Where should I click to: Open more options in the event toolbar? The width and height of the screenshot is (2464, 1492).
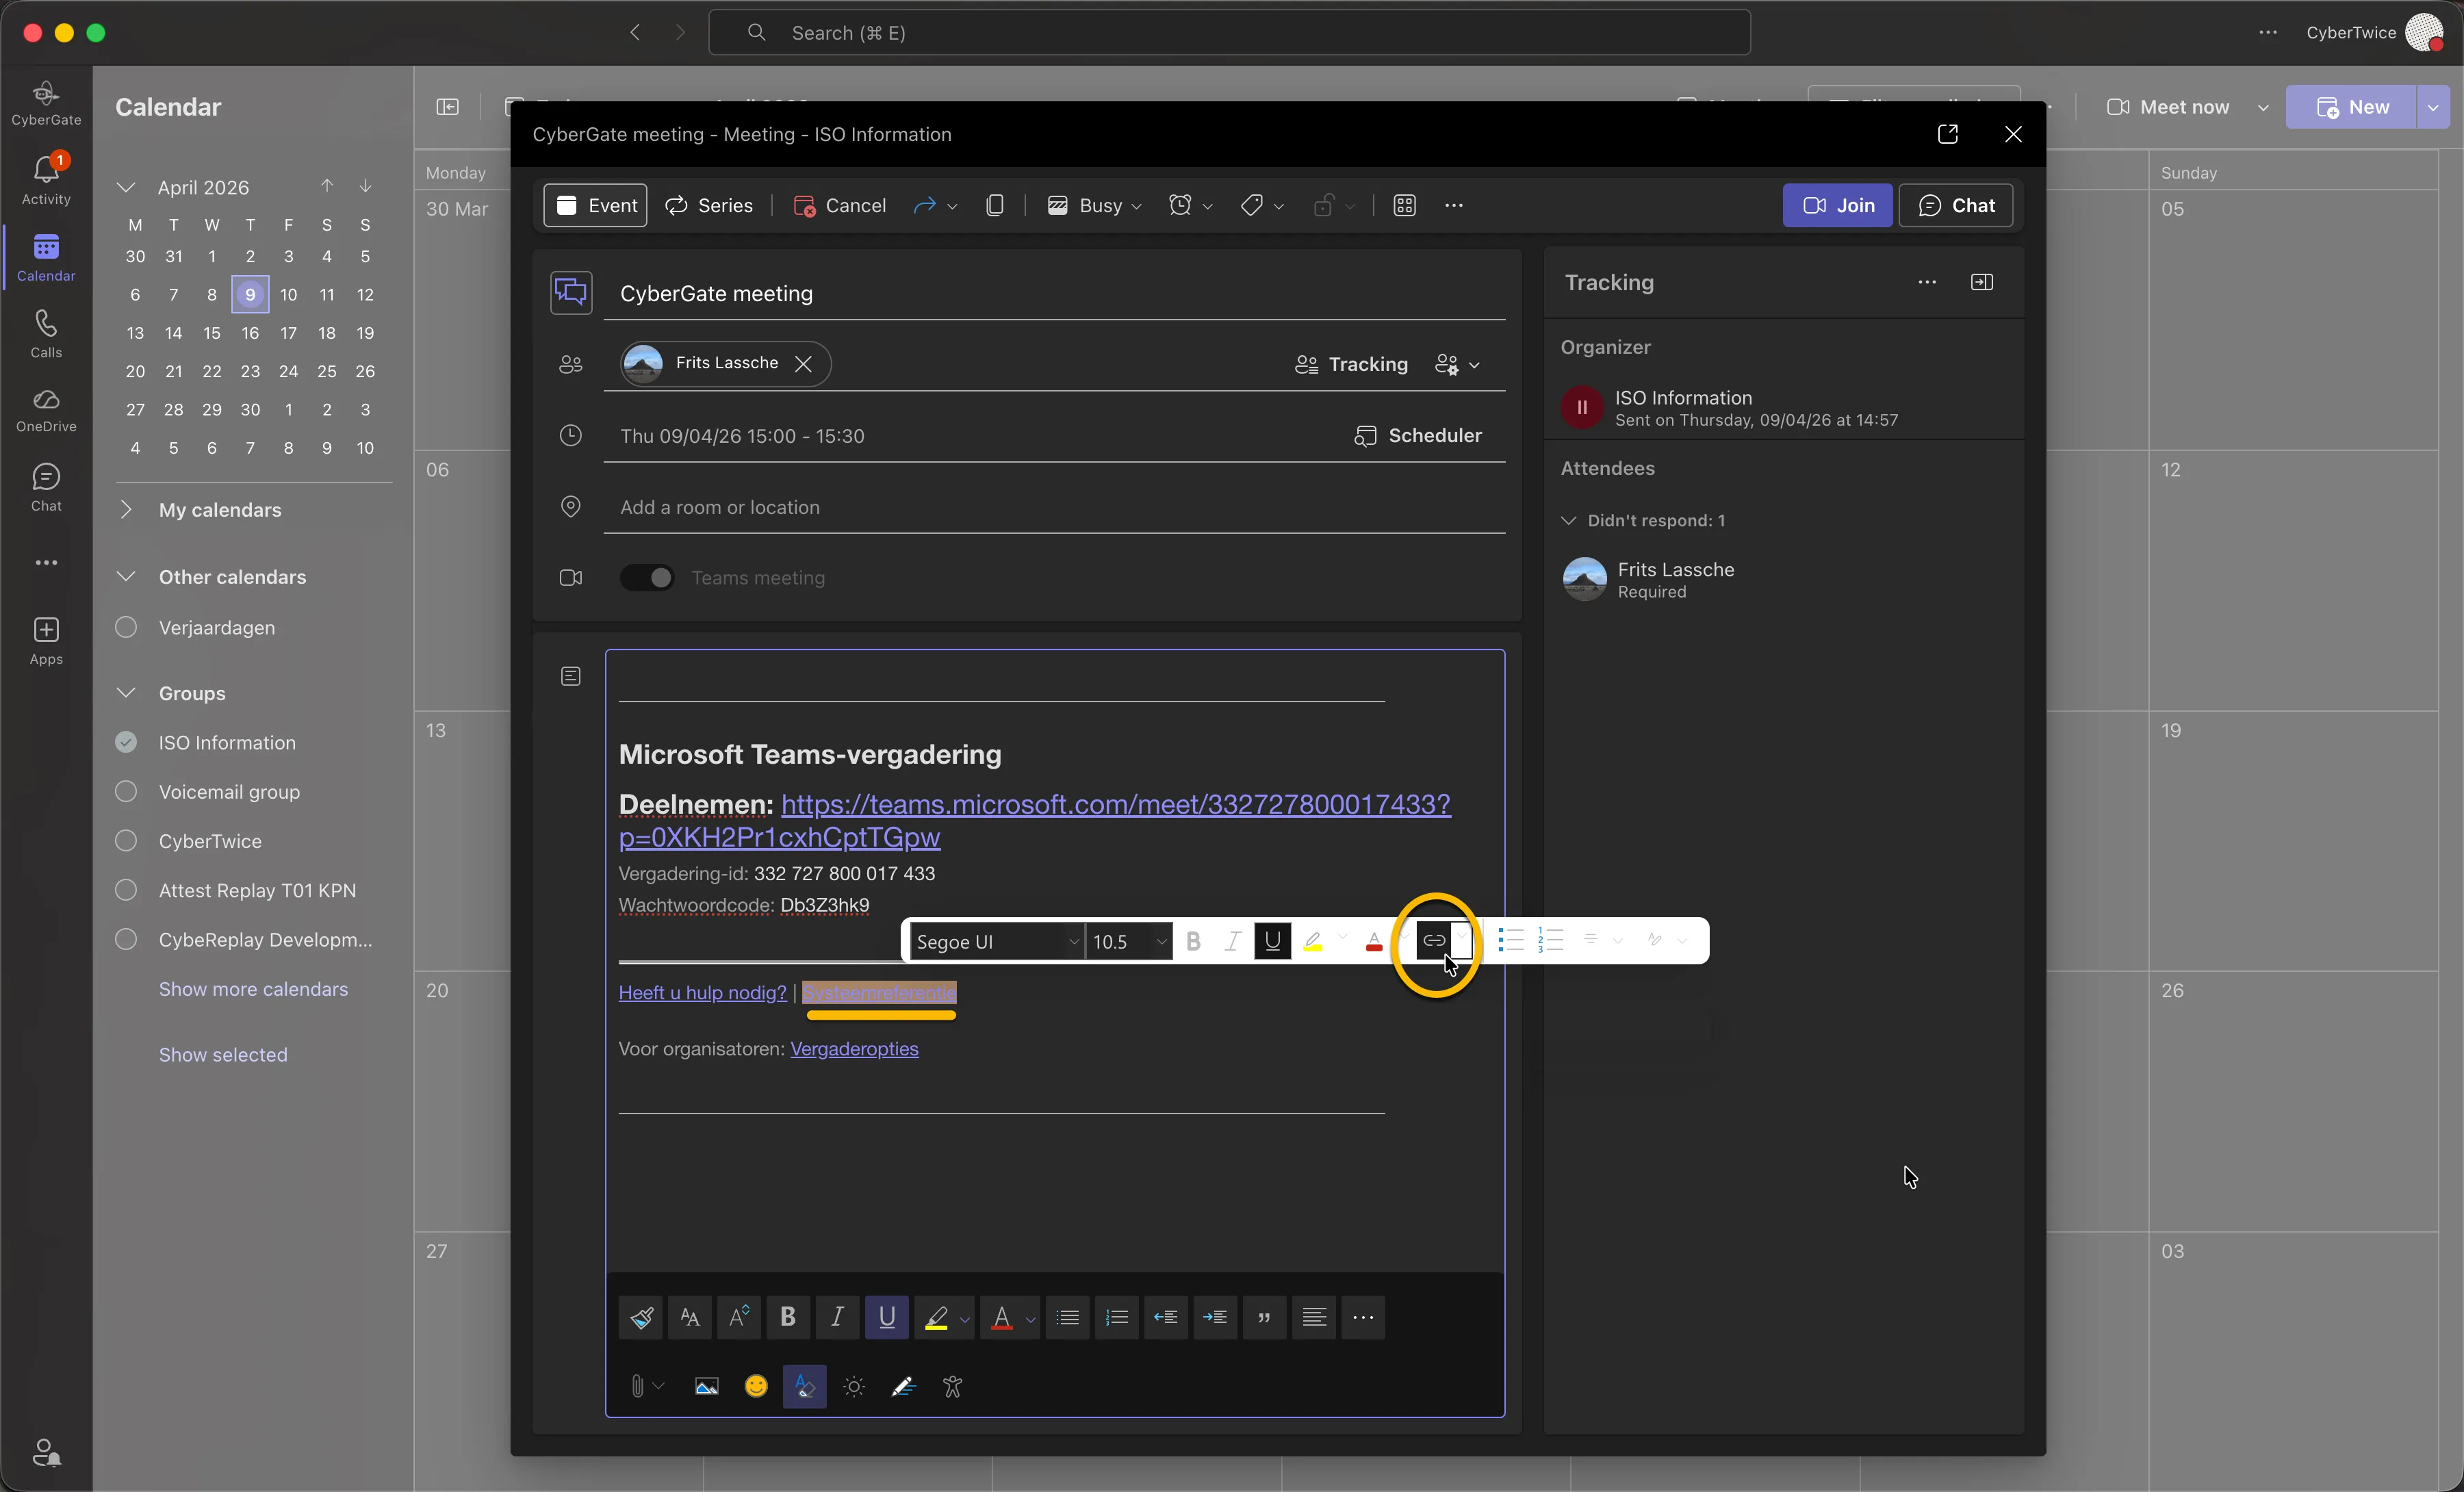pyautogui.click(x=1454, y=205)
